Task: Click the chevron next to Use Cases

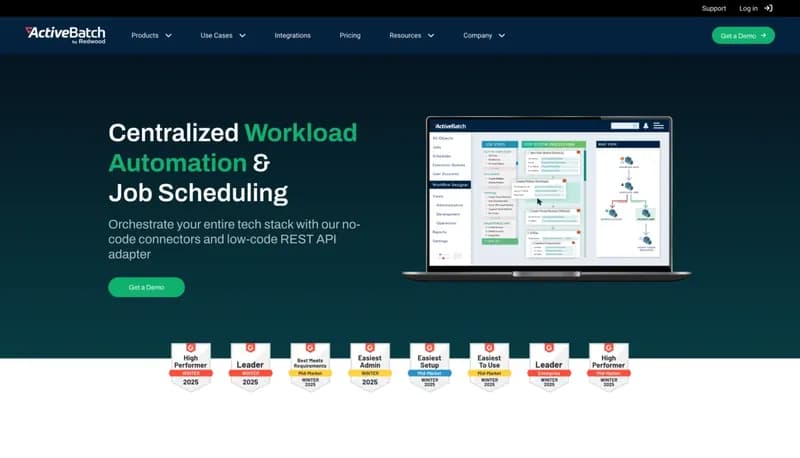Action: pos(242,36)
